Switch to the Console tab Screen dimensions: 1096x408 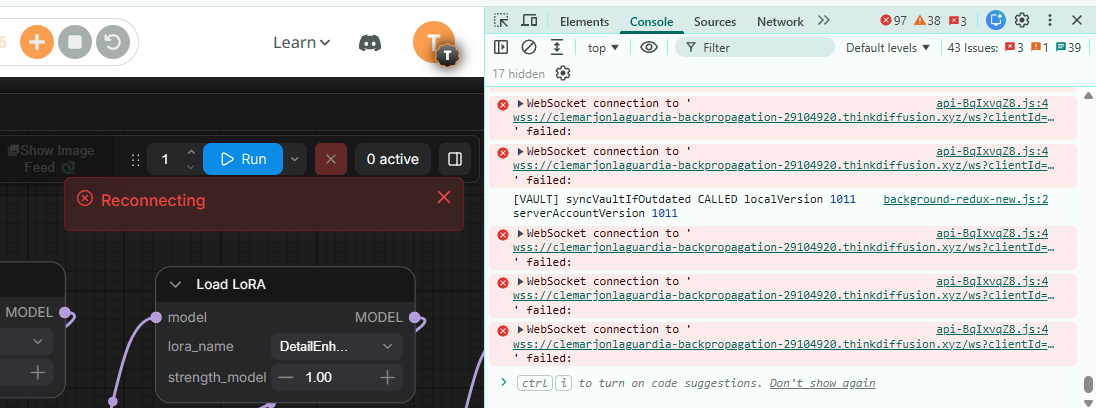651,22
